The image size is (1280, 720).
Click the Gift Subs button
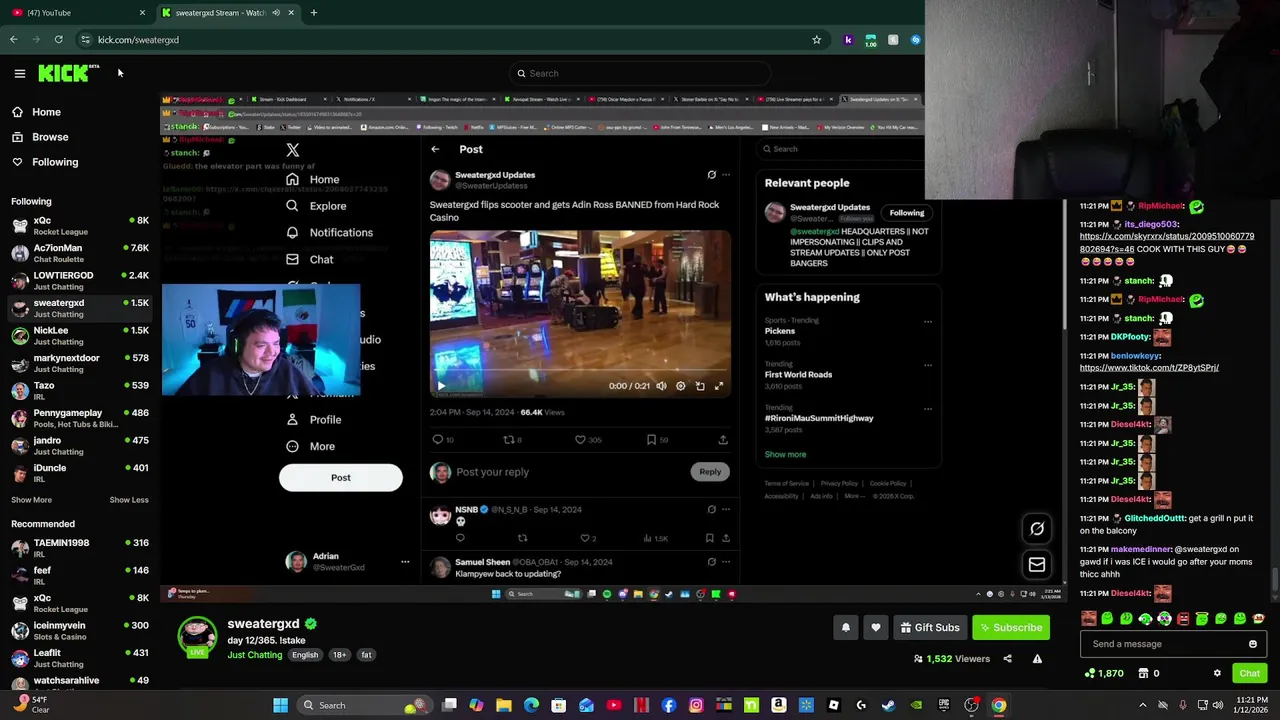930,627
